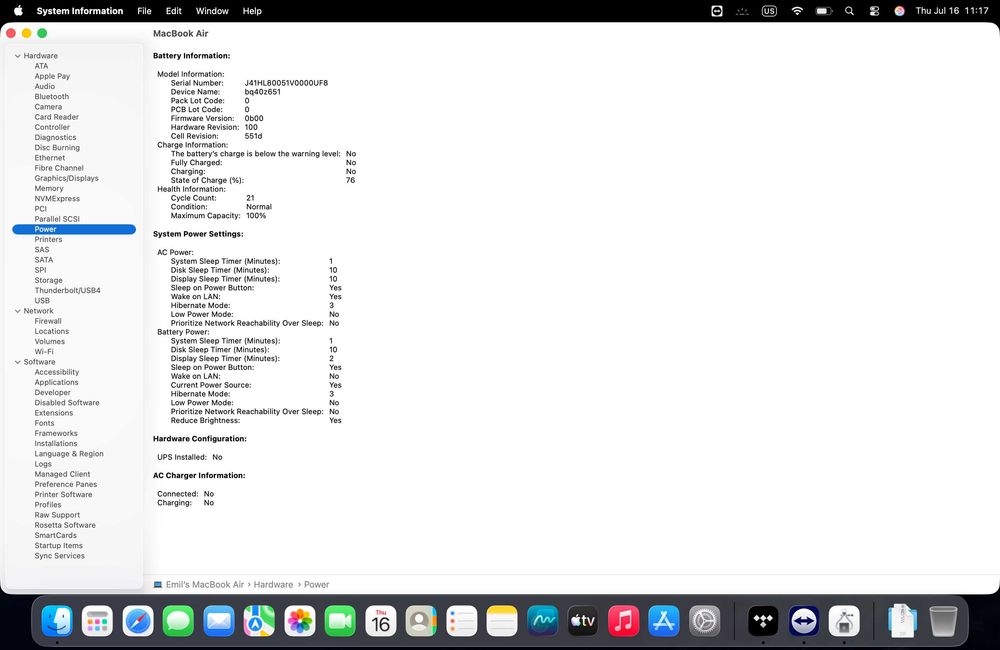Open FaceTime from the Dock
Screen dimensions: 1000x650
click(x=340, y=621)
